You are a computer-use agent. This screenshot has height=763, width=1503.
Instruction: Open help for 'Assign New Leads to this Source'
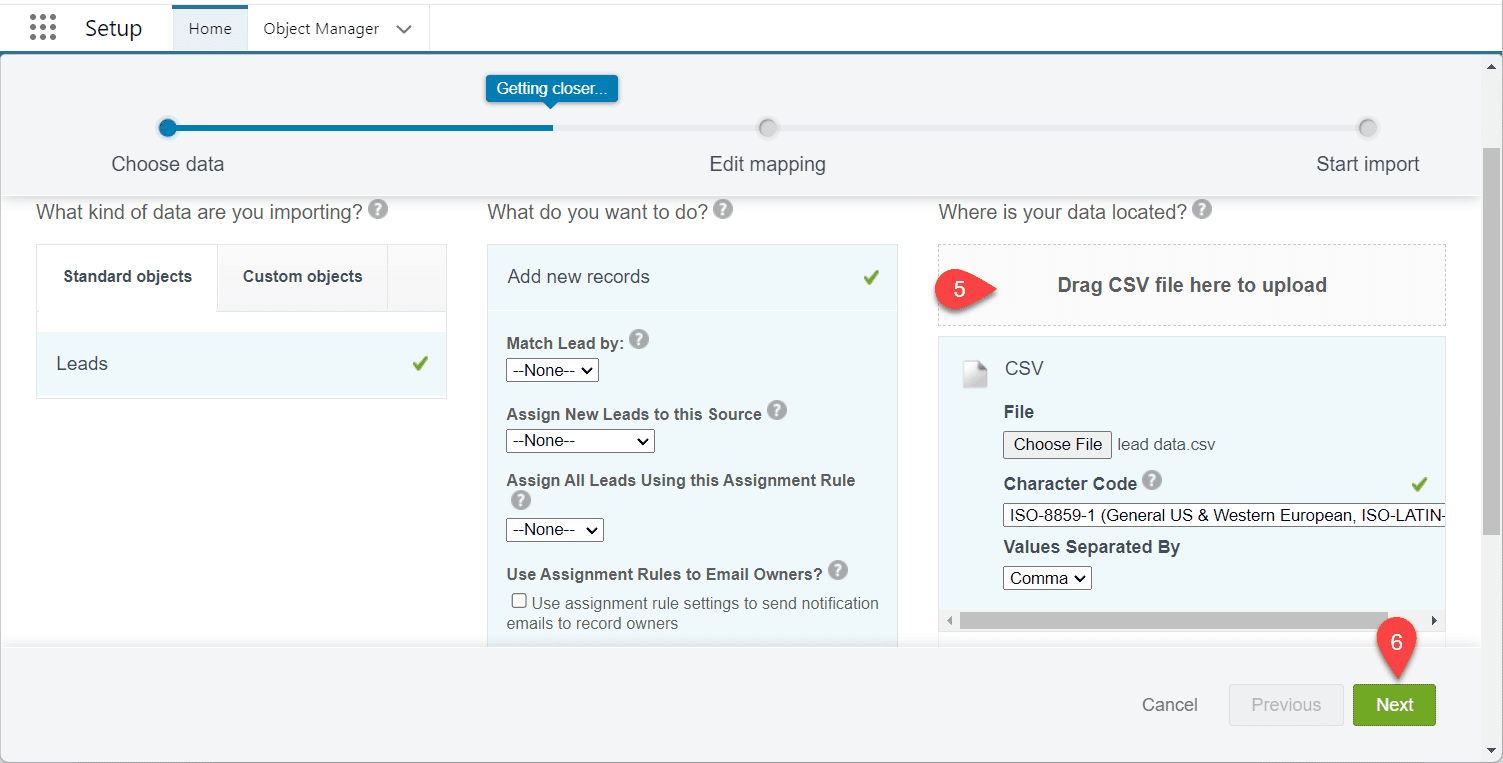click(777, 410)
